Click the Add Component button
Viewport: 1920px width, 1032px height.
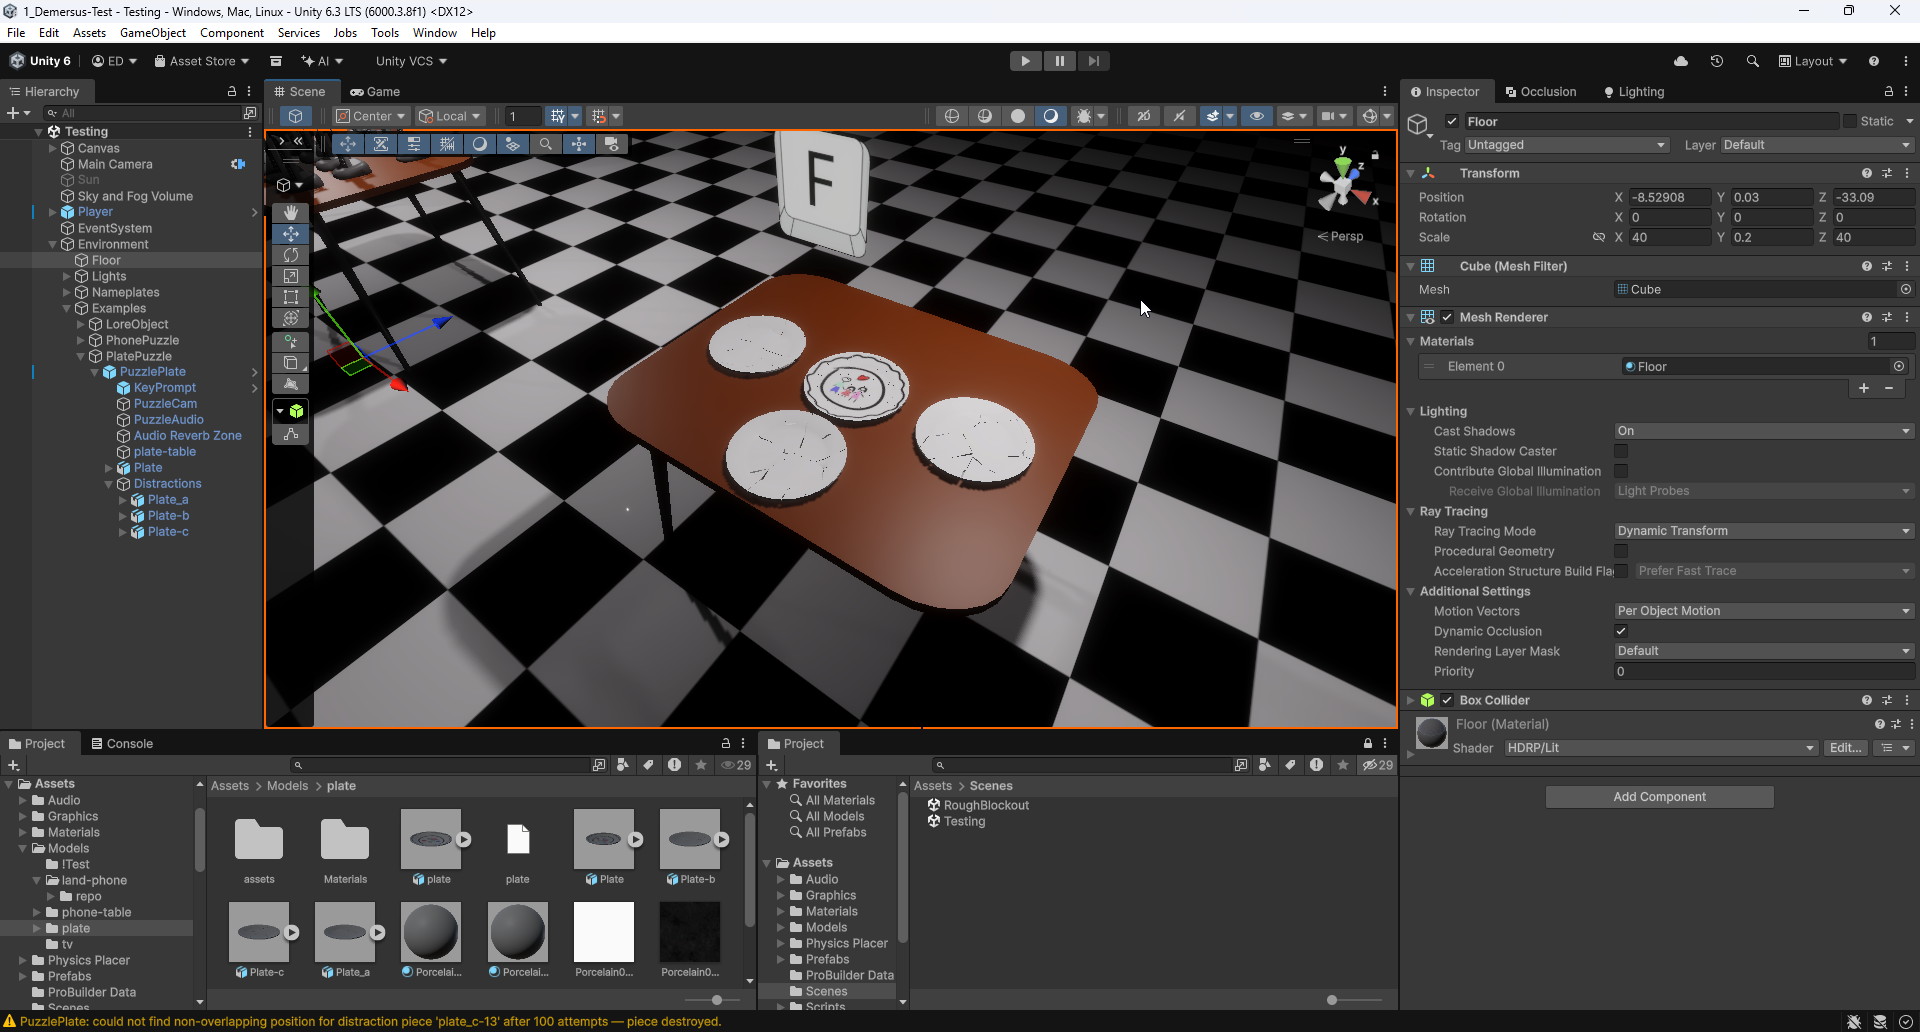click(x=1659, y=796)
